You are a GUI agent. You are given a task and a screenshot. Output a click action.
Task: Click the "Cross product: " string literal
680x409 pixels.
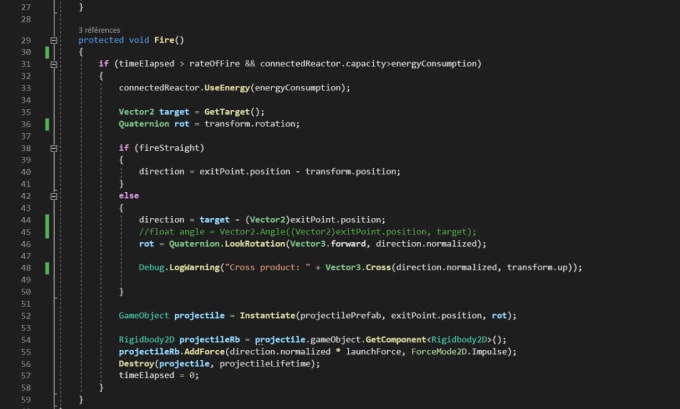click(x=267, y=268)
